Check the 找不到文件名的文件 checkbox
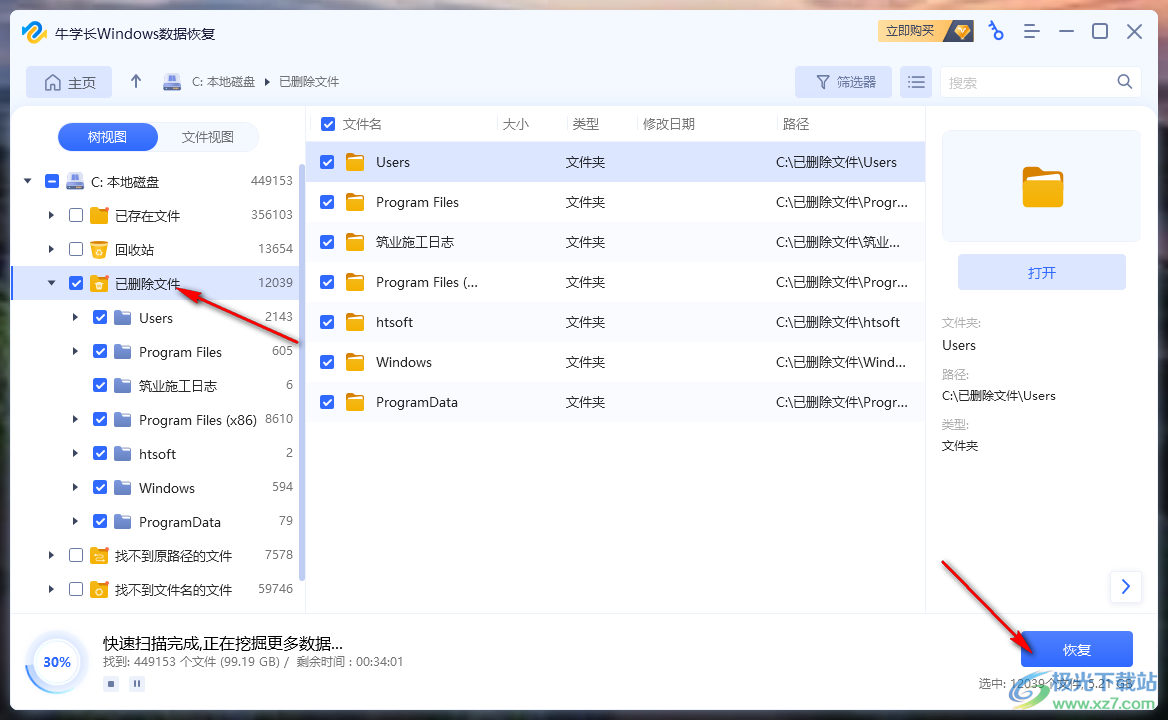This screenshot has height=720, width=1168. point(76,589)
